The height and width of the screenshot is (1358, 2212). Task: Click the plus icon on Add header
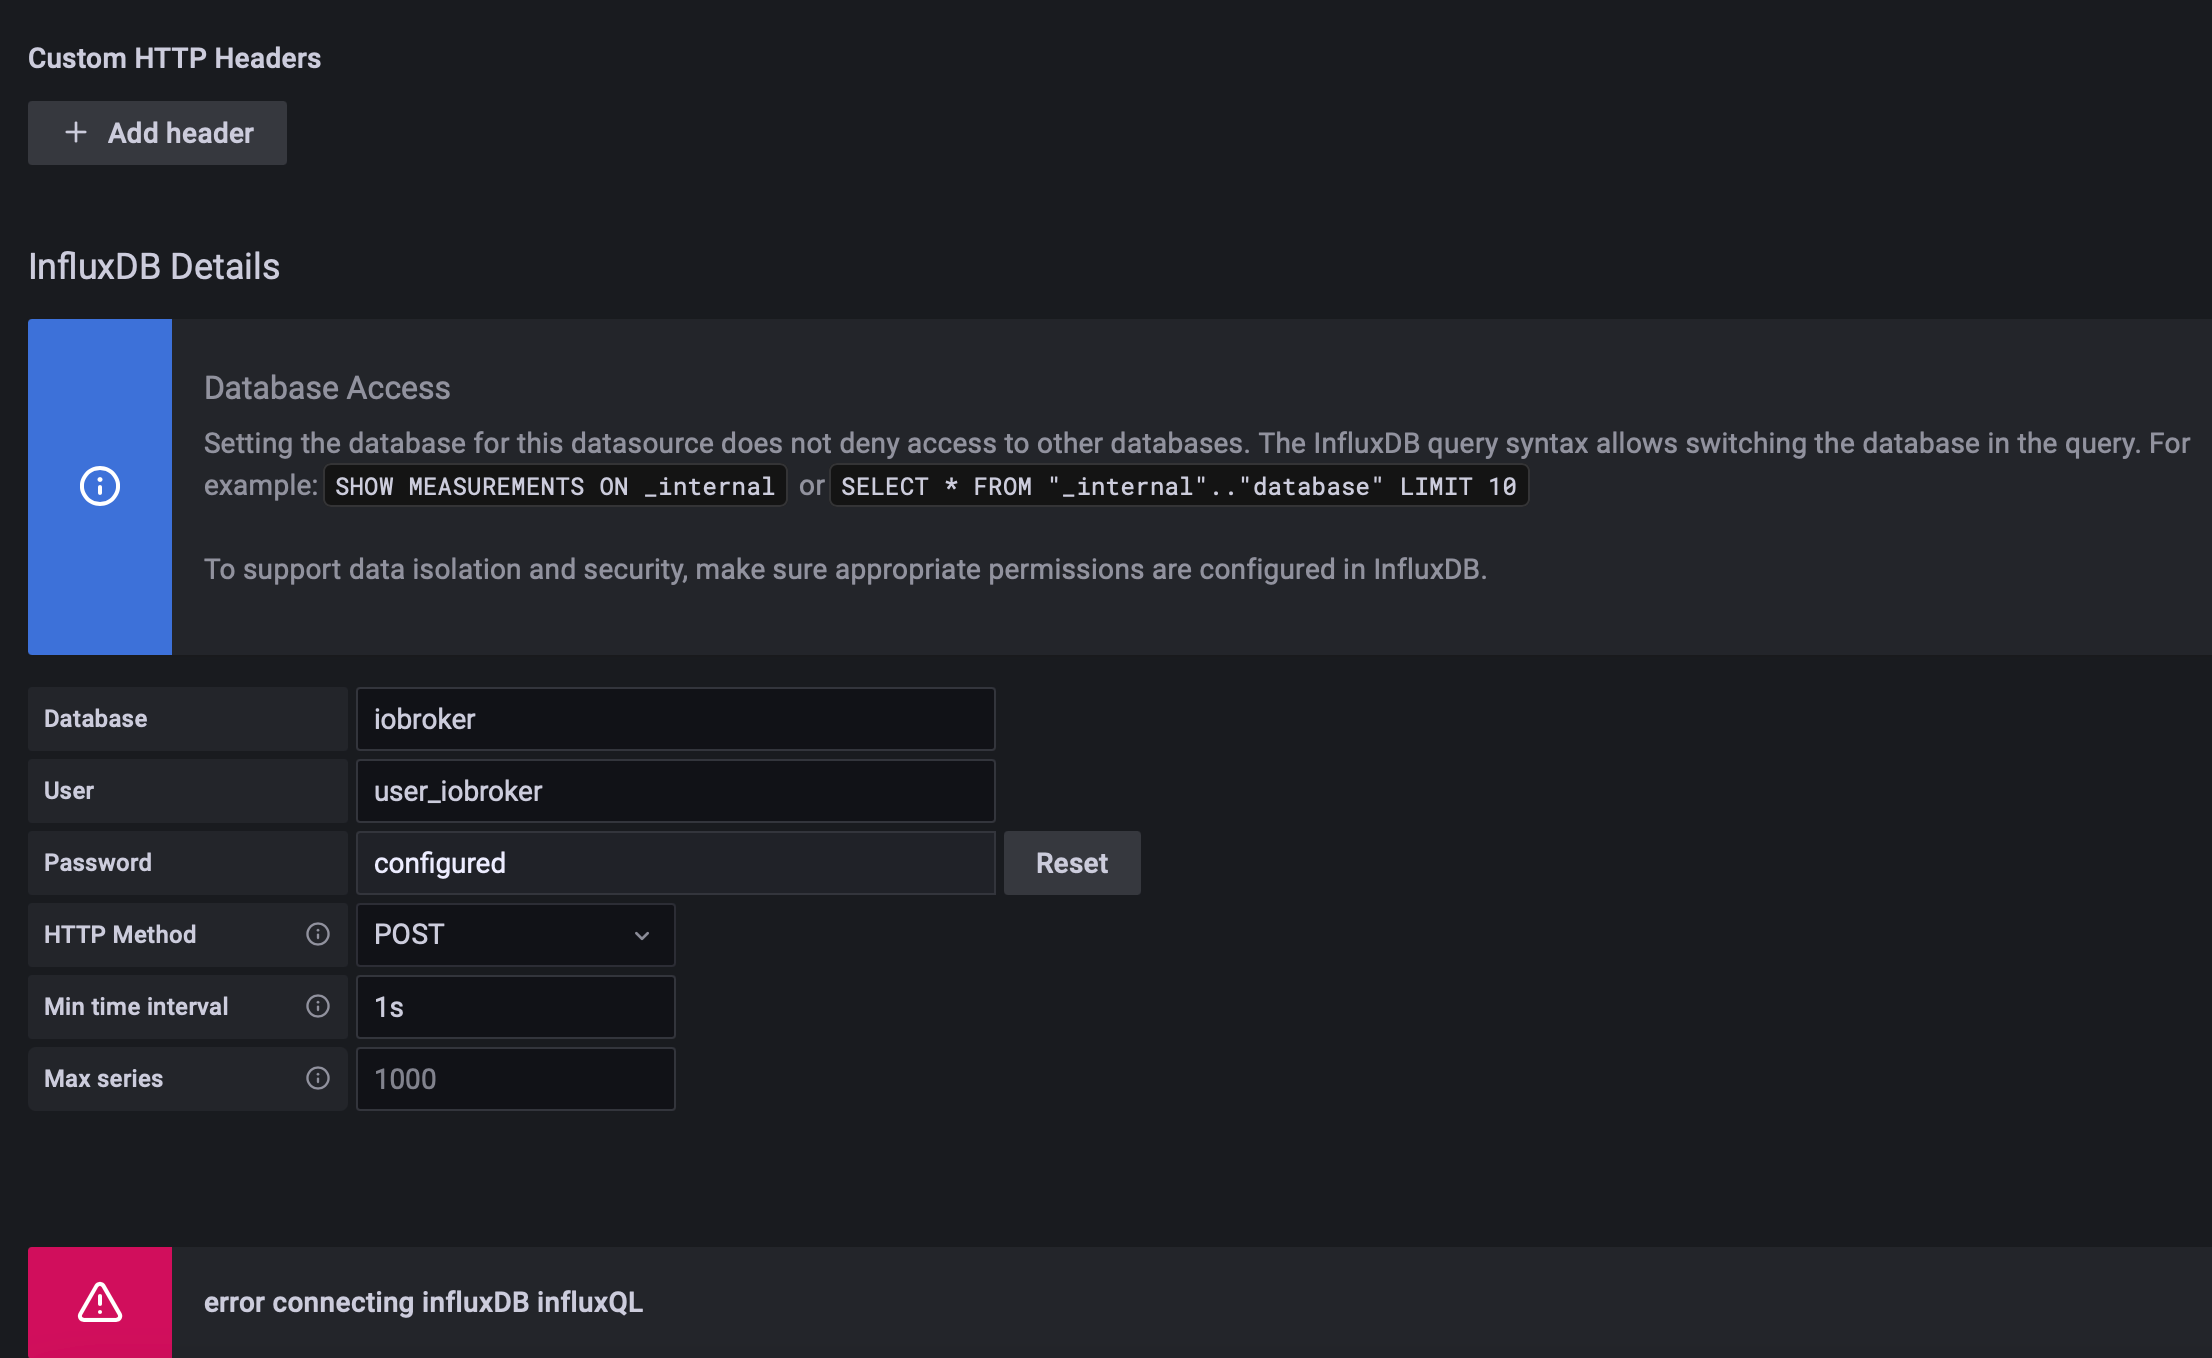click(76, 133)
